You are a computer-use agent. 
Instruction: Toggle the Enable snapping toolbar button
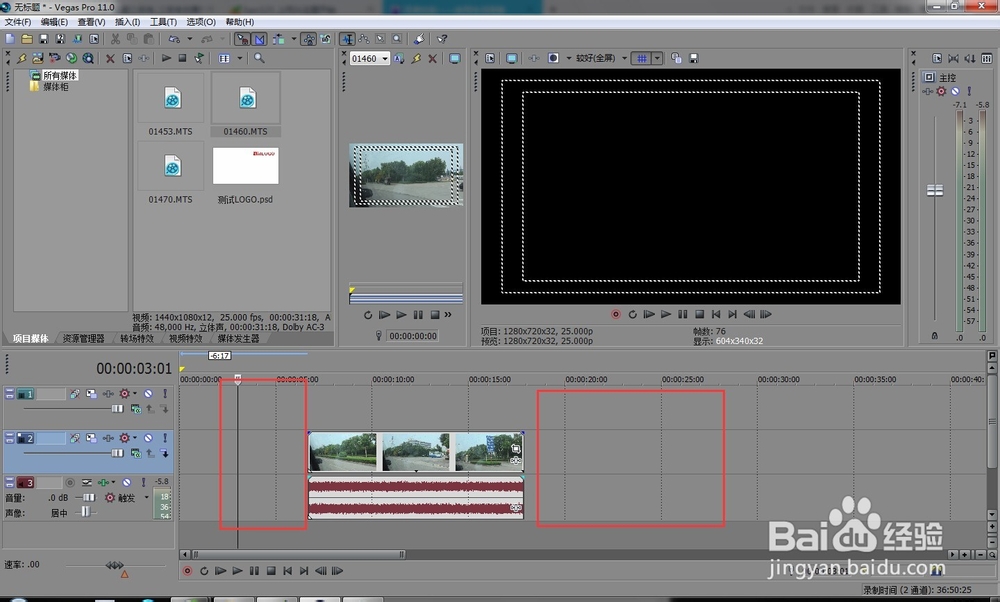click(242, 40)
